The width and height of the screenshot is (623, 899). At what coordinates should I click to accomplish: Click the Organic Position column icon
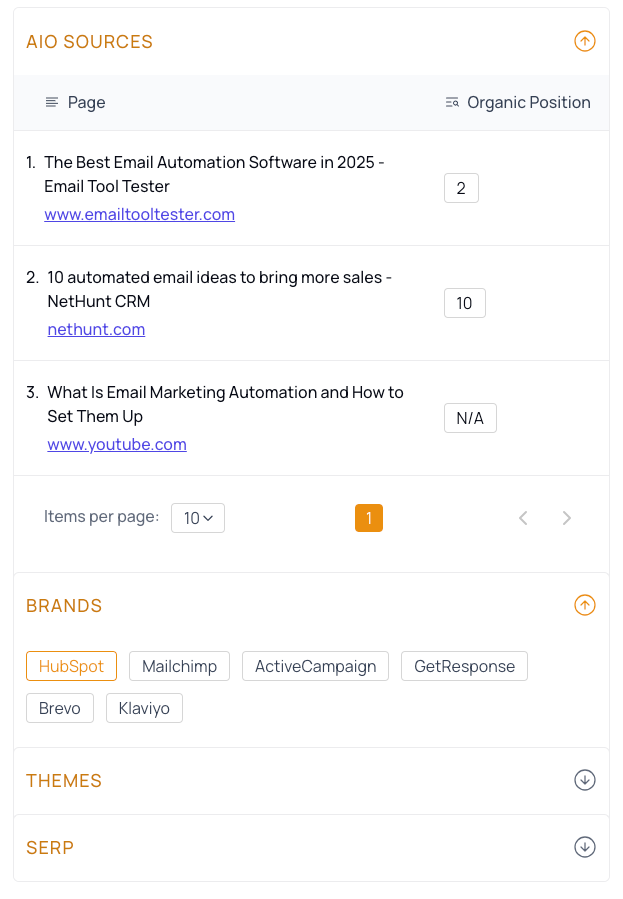click(452, 102)
